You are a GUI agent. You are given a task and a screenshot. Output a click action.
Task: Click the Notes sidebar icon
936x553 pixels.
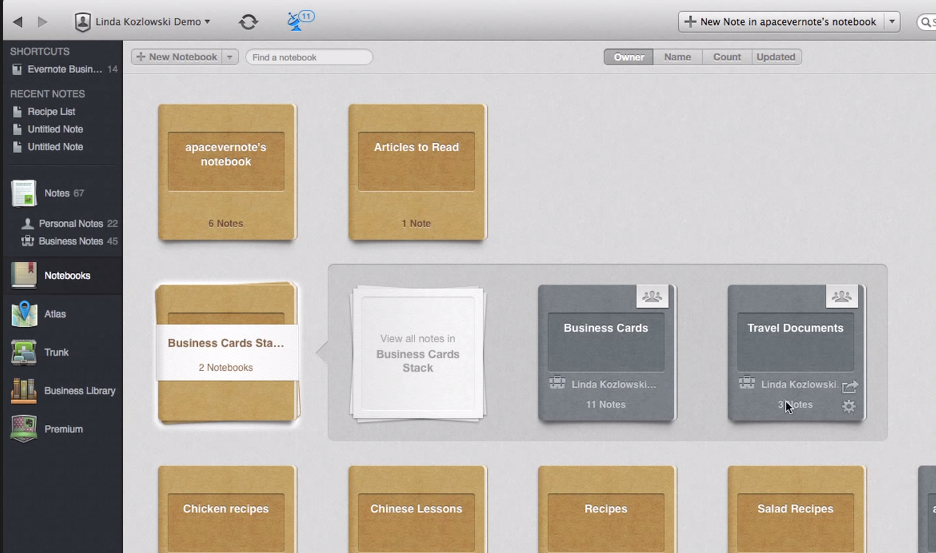24,193
